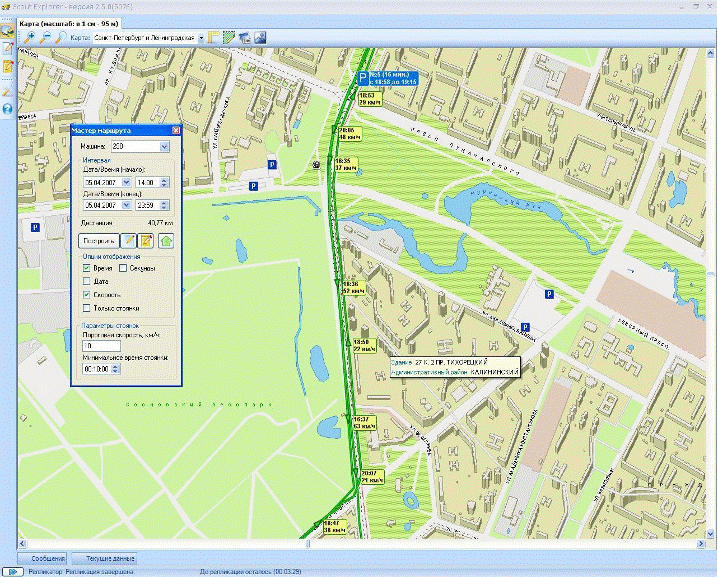Viewport: 718px width, 577px height.
Task: Click the speed threshold input field
Action: 101,346
